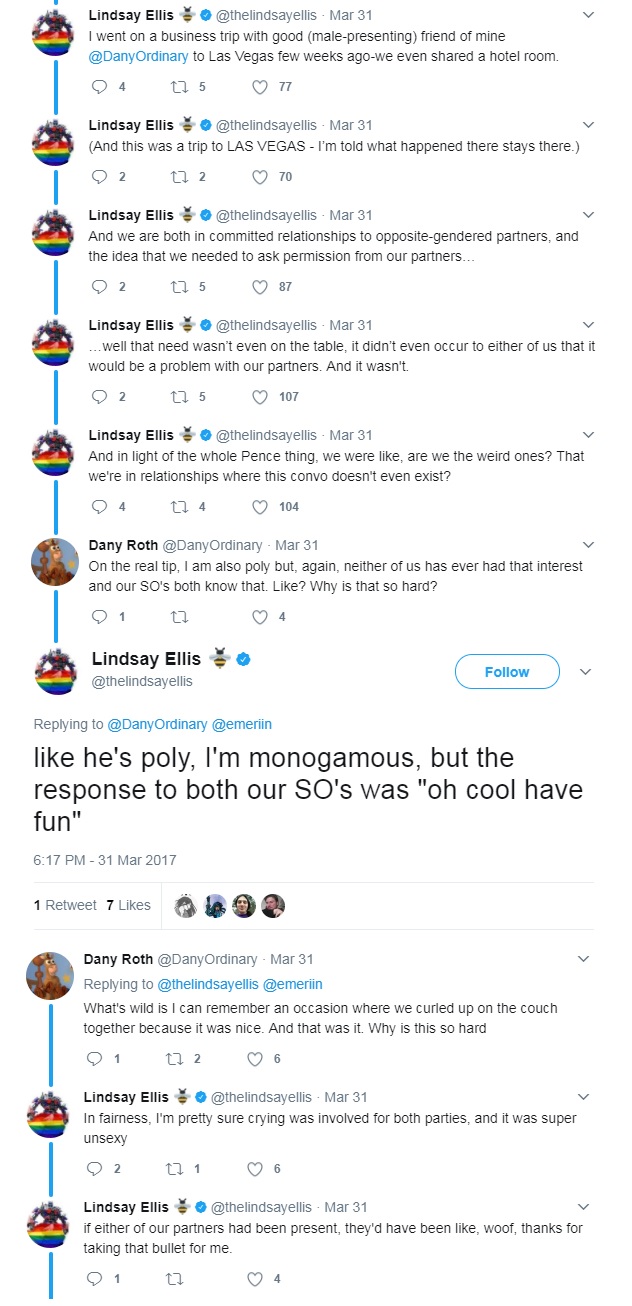
Task: Like the tweet with 107 likes
Action: pos(260,397)
